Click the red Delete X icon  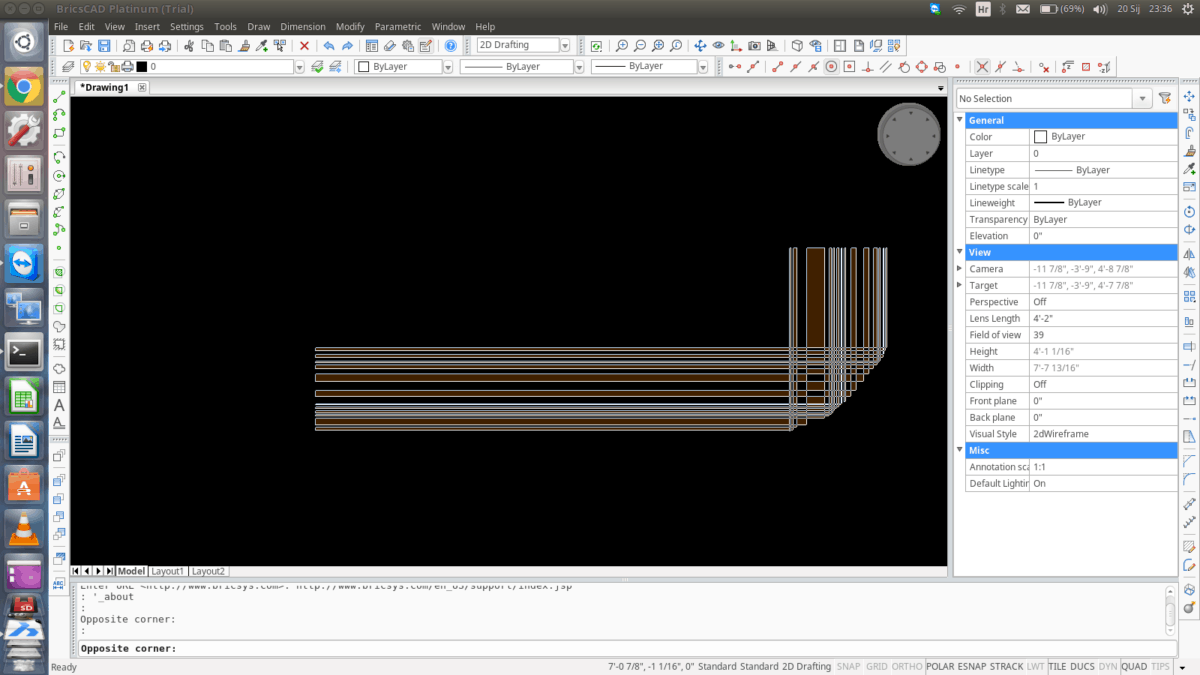click(304, 46)
